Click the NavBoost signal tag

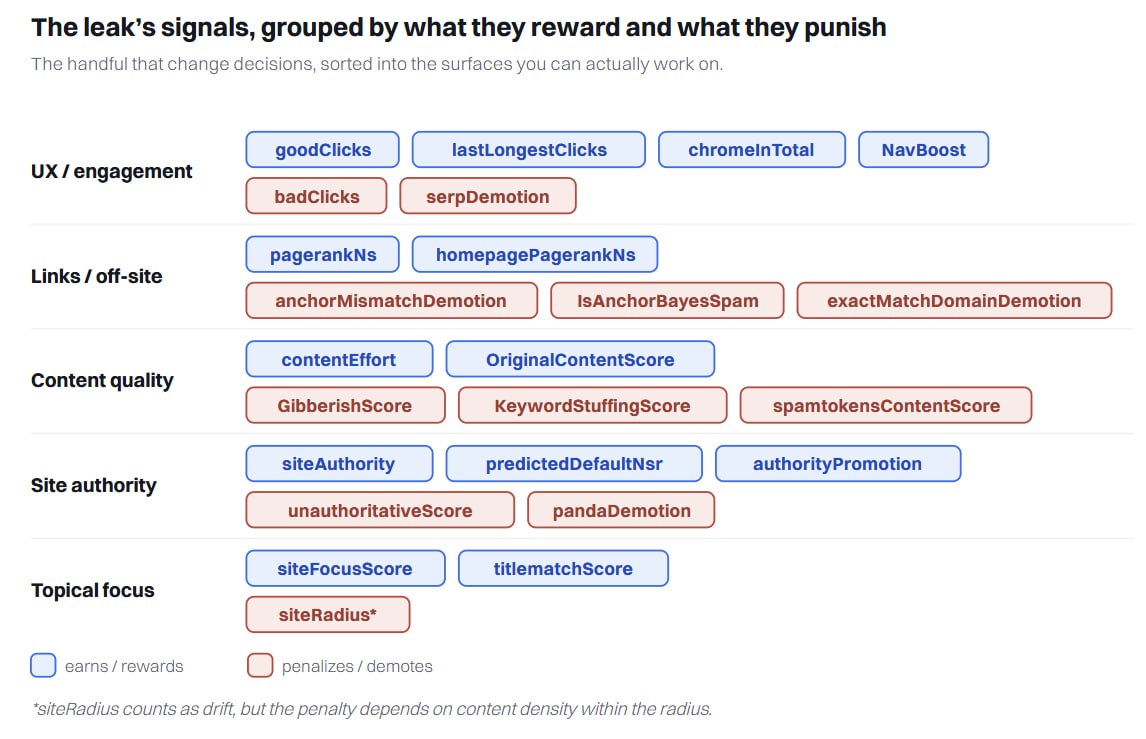[923, 150]
